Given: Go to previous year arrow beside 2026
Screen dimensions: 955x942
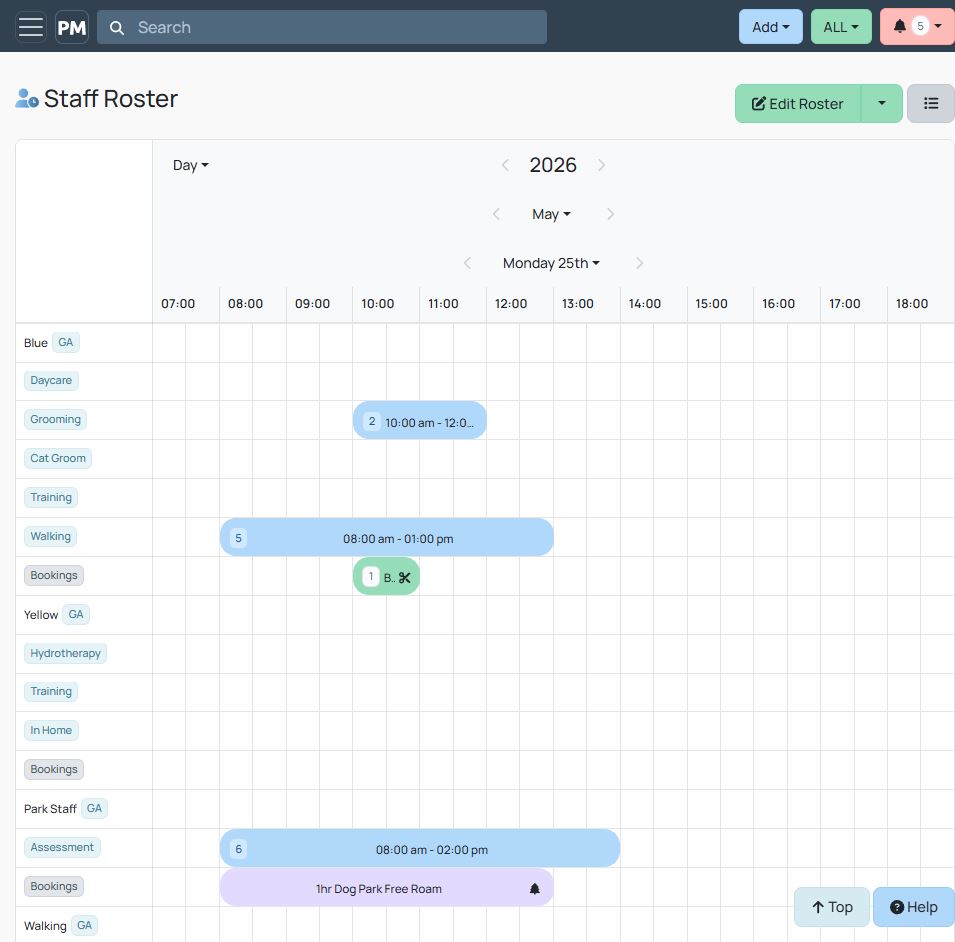Looking at the screenshot, I should point(505,165).
